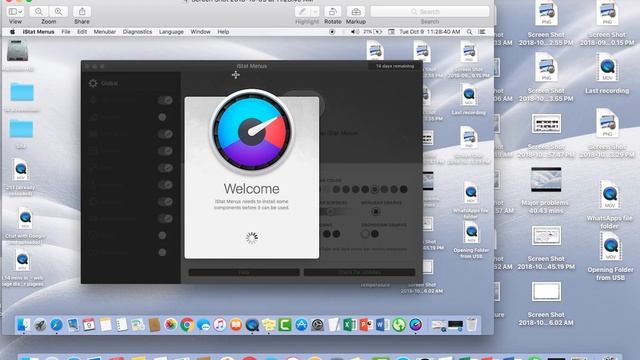The width and height of the screenshot is (640, 360).
Task: Click the Check for Updates button
Action: (x=359, y=272)
